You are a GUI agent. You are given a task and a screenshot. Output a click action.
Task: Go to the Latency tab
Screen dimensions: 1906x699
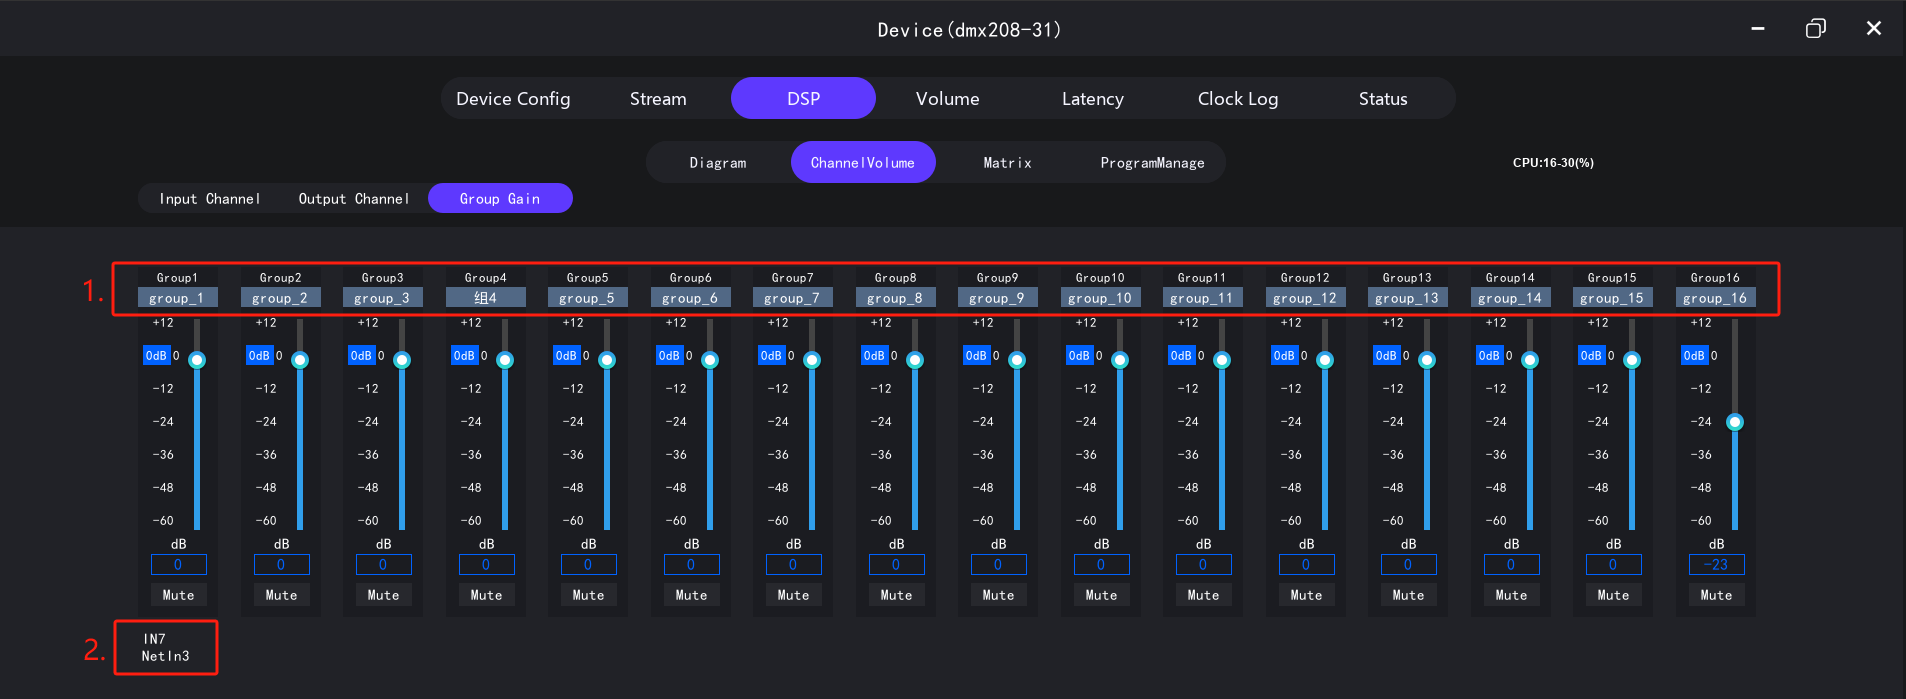tap(1092, 99)
